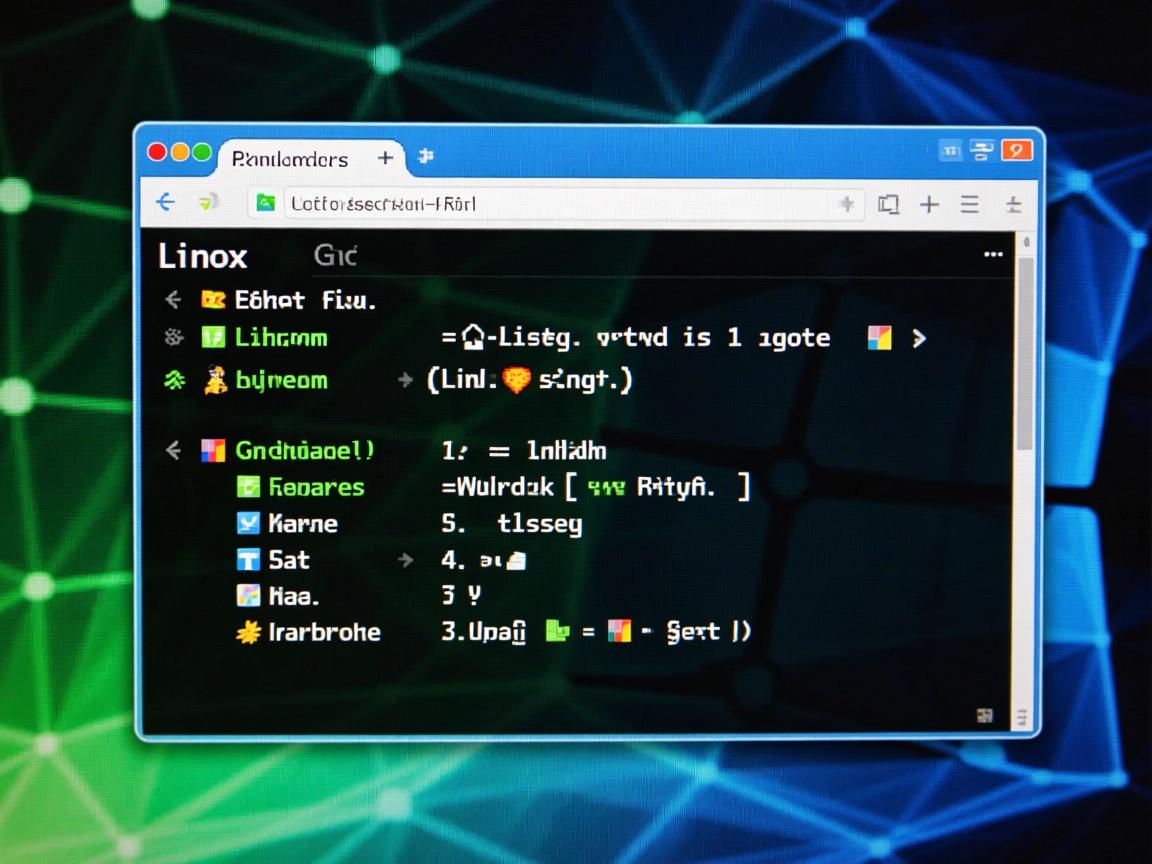Switch to the Panlanders tab

click(290, 158)
